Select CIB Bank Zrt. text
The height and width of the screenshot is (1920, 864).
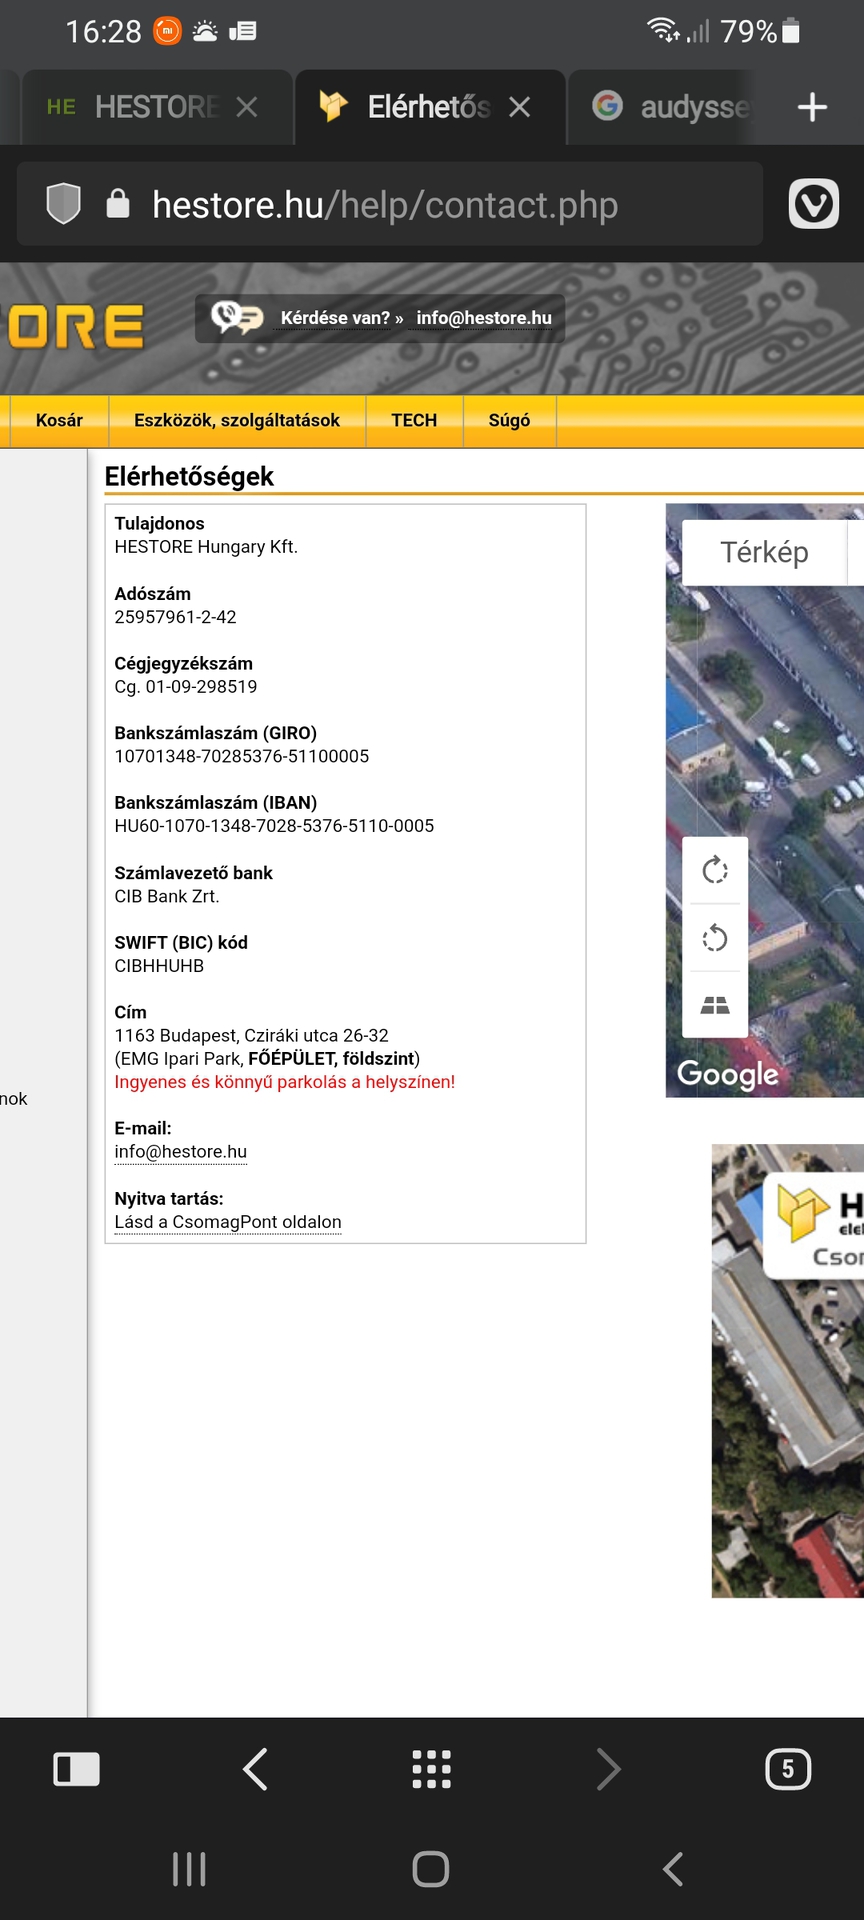click(167, 896)
